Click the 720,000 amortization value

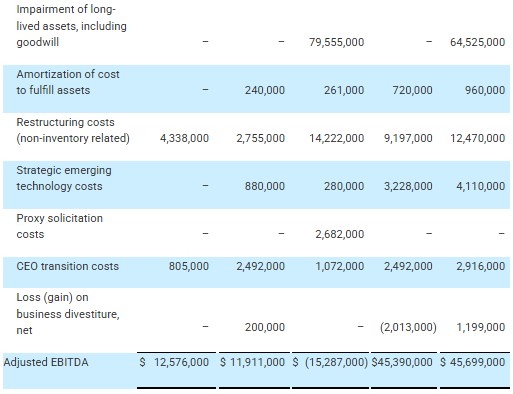[412, 90]
